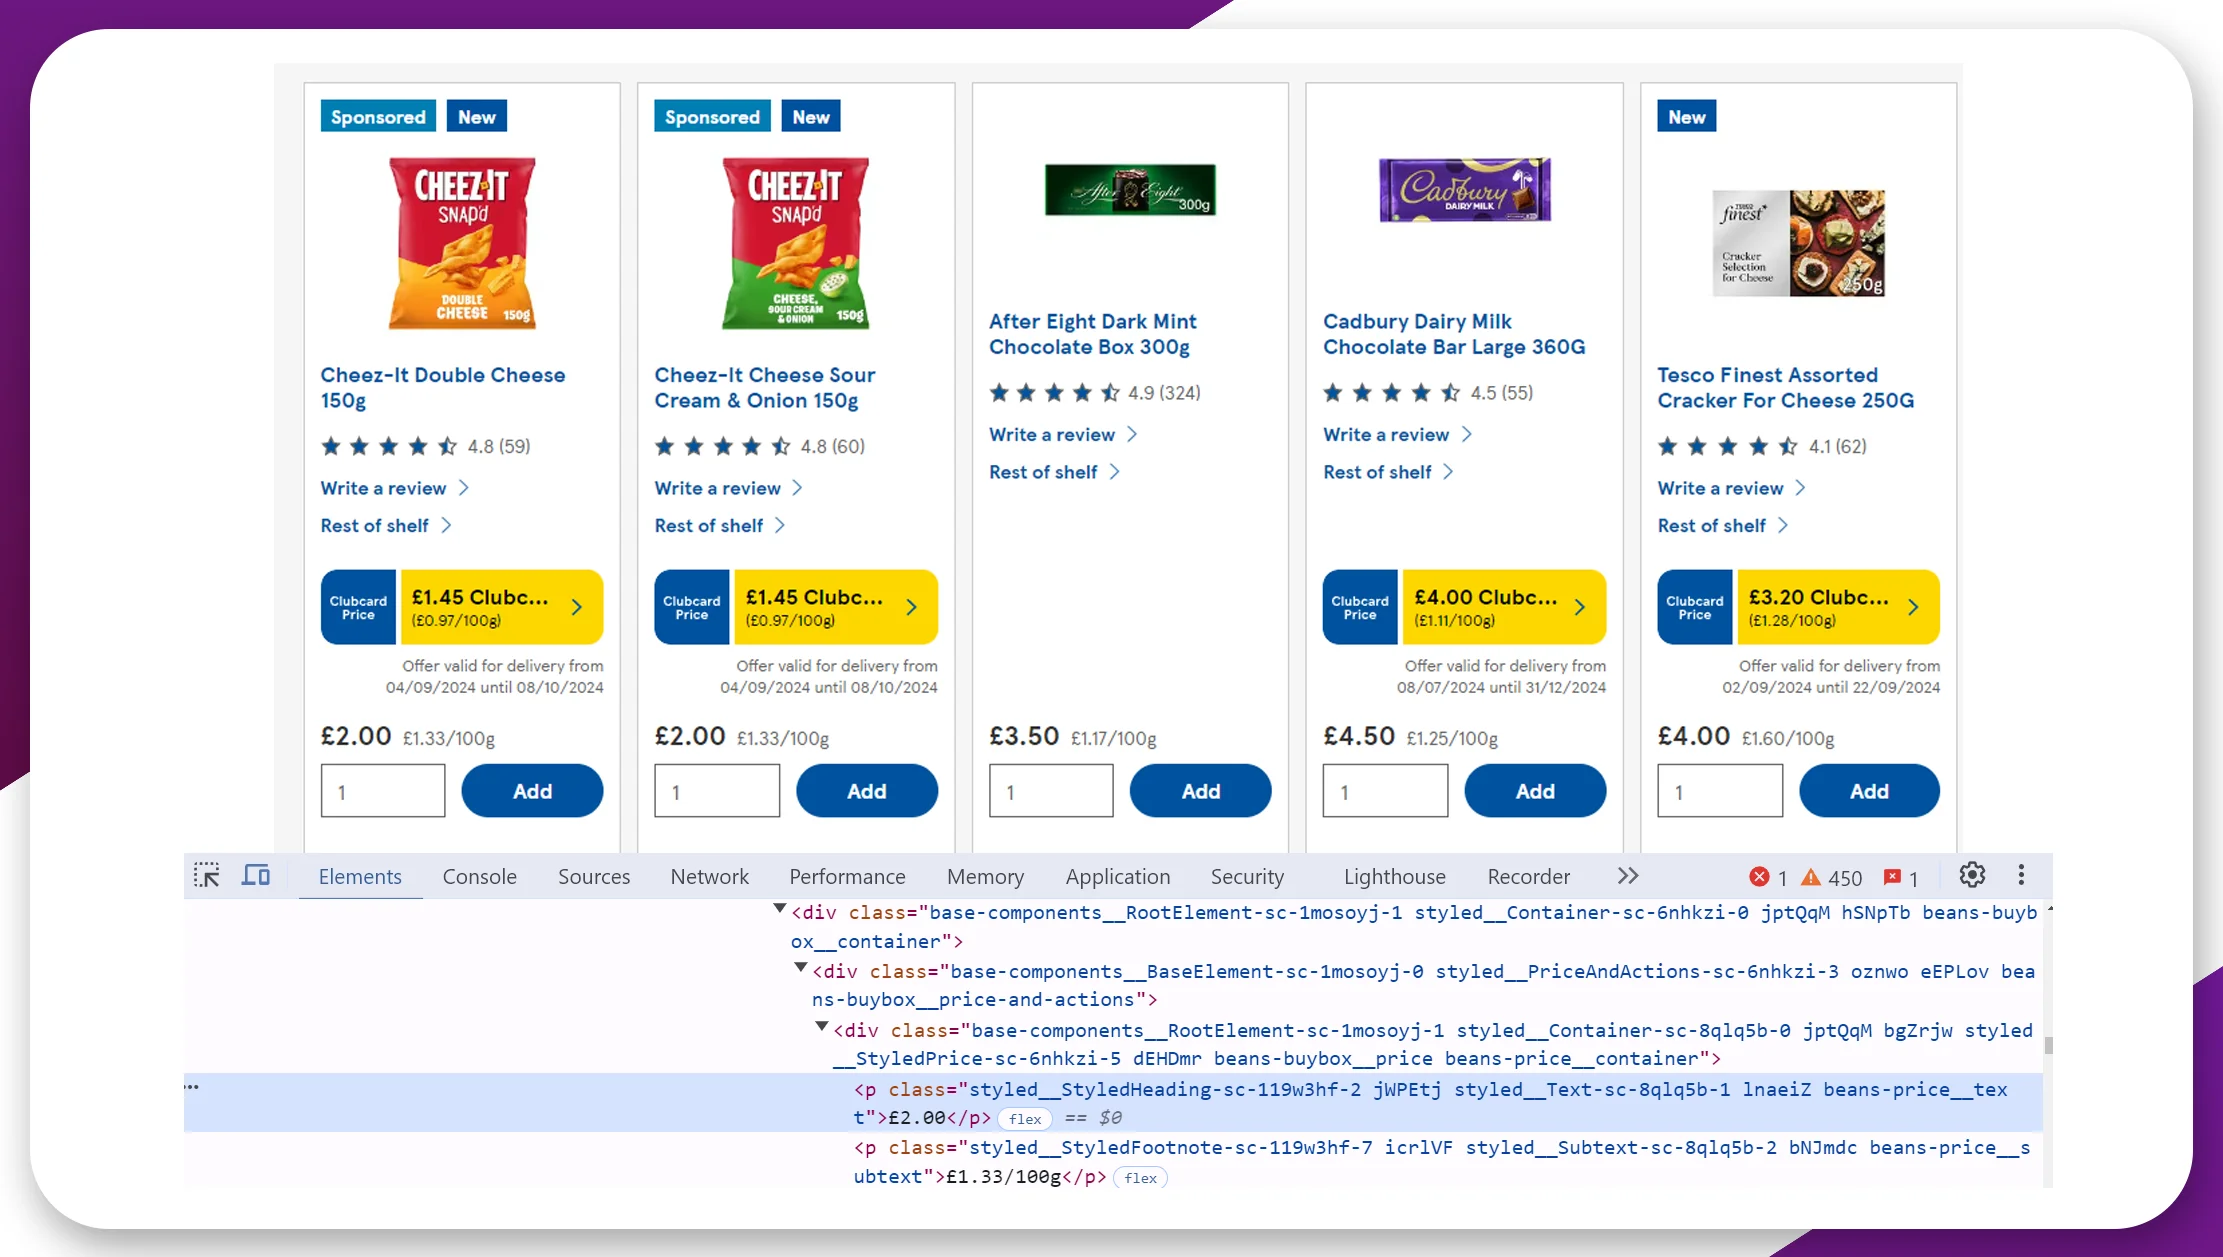The image size is (2223, 1257).
Task: Open the DevTools three-dot customize menu
Action: (2021, 875)
